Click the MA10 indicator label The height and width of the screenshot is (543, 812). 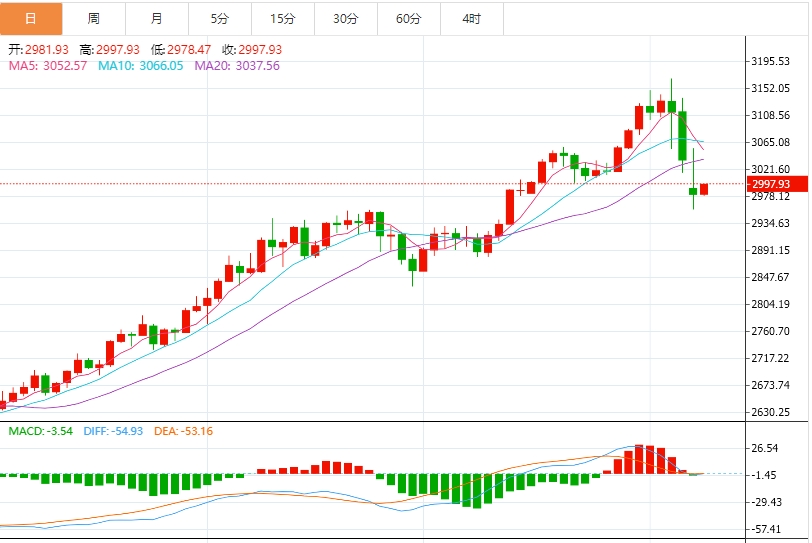[140, 66]
